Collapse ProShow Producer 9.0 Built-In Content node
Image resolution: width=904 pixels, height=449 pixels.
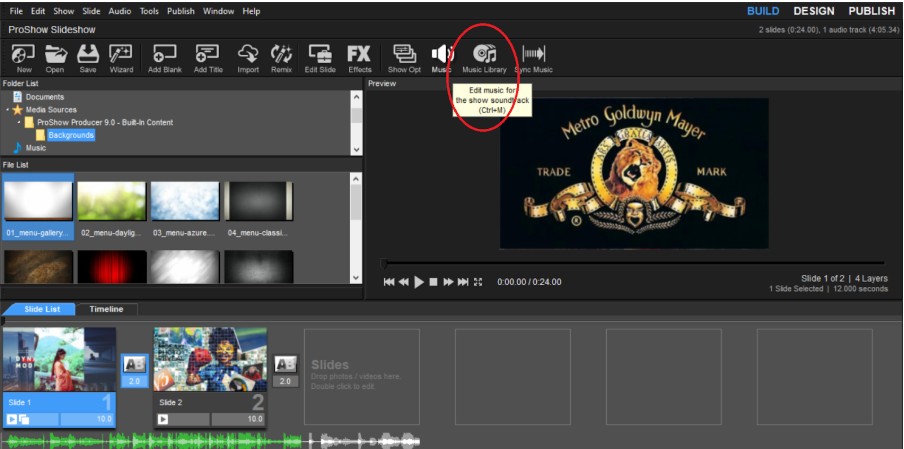click(x=19, y=122)
